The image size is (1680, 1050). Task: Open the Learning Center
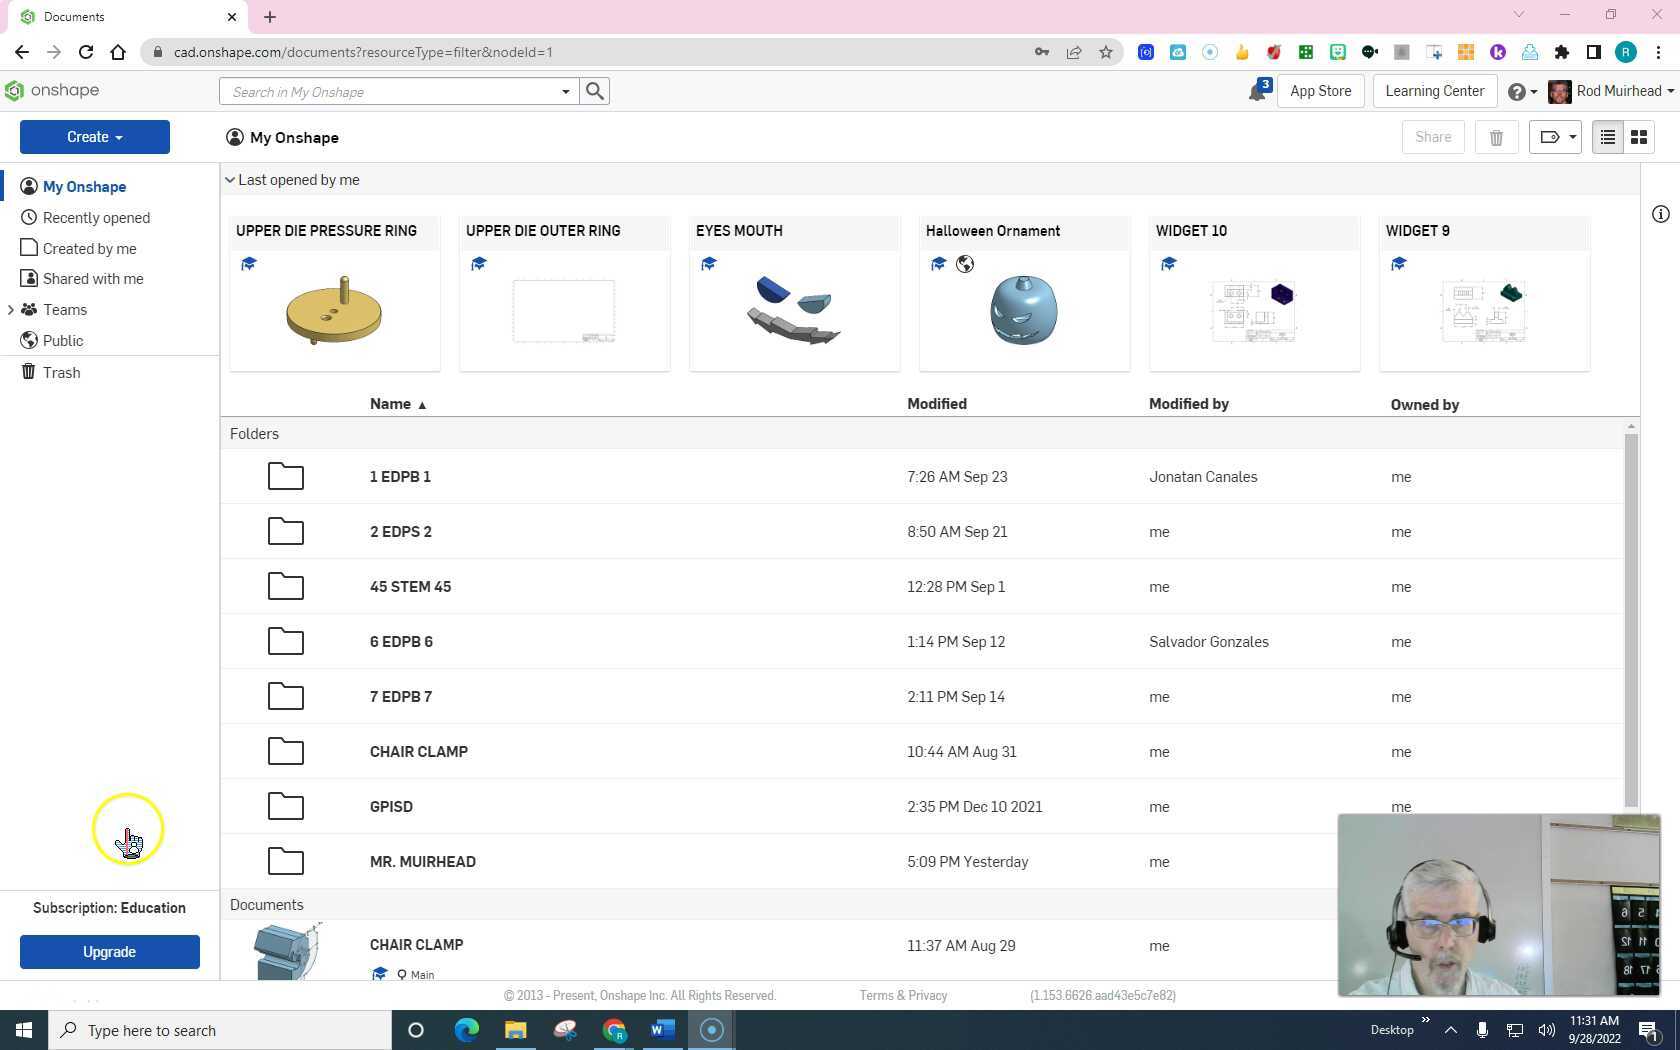pyautogui.click(x=1434, y=91)
